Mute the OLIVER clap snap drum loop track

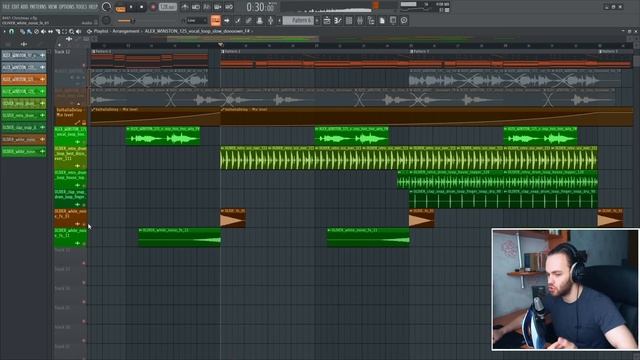84,204
